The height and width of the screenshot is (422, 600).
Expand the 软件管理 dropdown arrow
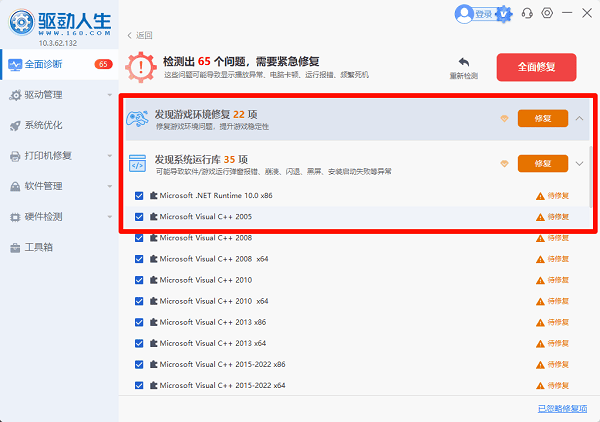click(110, 186)
